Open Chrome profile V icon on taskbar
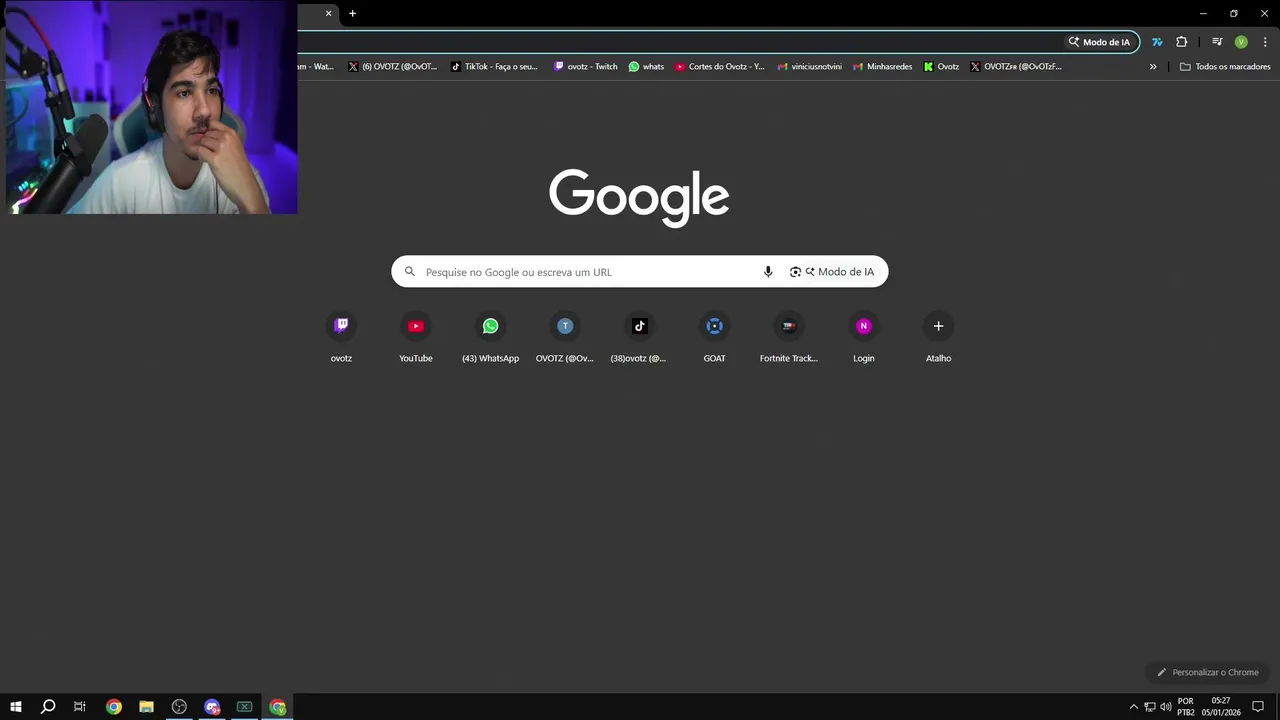Viewport: 1280px width, 720px height. [x=278, y=707]
